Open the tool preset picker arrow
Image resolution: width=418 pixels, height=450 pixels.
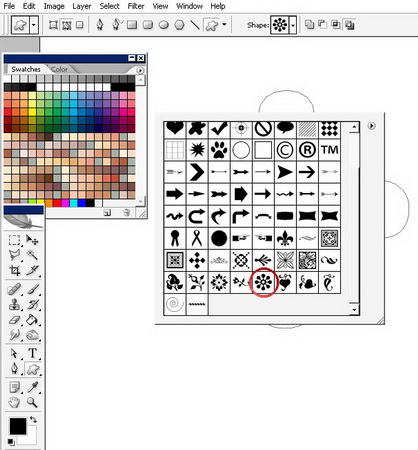(x=34, y=25)
